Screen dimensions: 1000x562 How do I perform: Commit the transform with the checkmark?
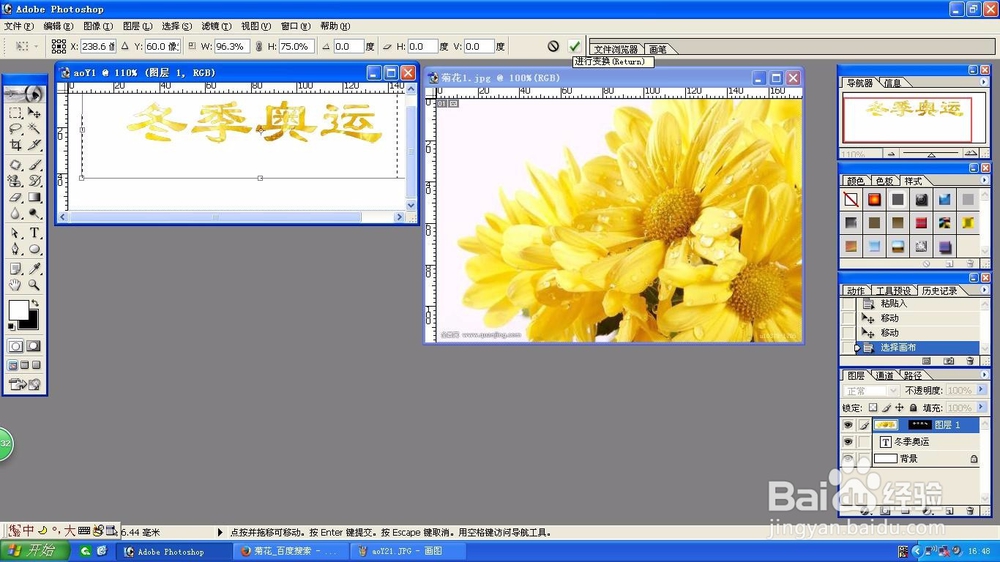point(574,46)
